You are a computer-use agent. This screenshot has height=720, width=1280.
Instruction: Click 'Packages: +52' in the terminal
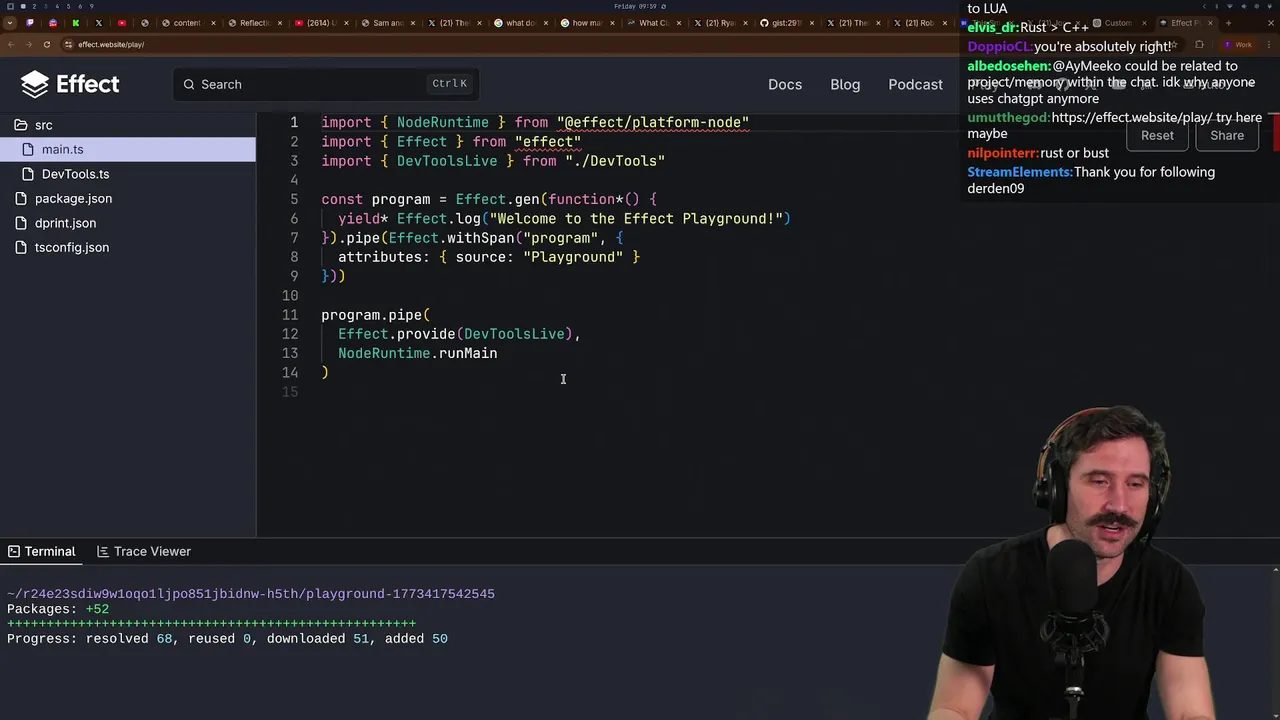pos(58,609)
